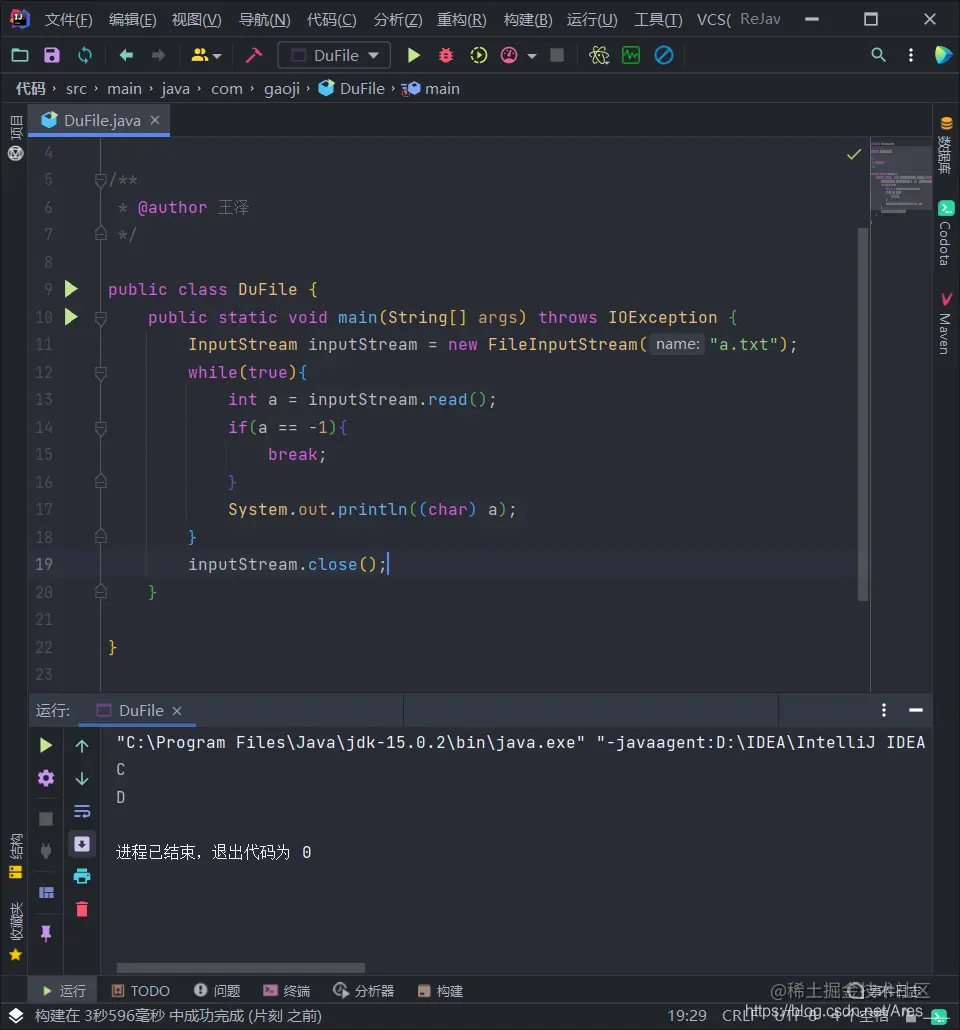This screenshot has height=1030, width=960.
Task: Click up the stack trace arrow in run panel
Action: pos(82,746)
